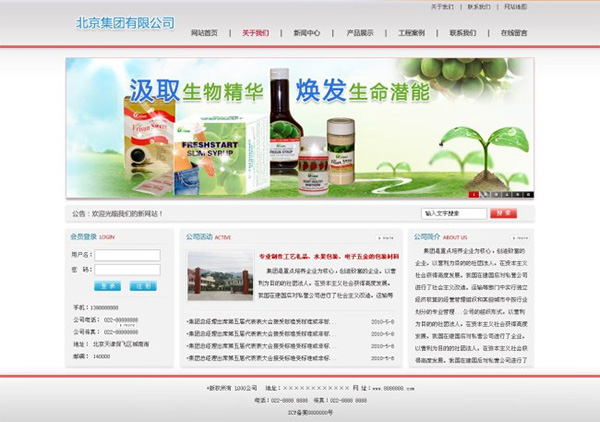
Task: Switch to banner slide indicator 4
Action: coord(507,195)
